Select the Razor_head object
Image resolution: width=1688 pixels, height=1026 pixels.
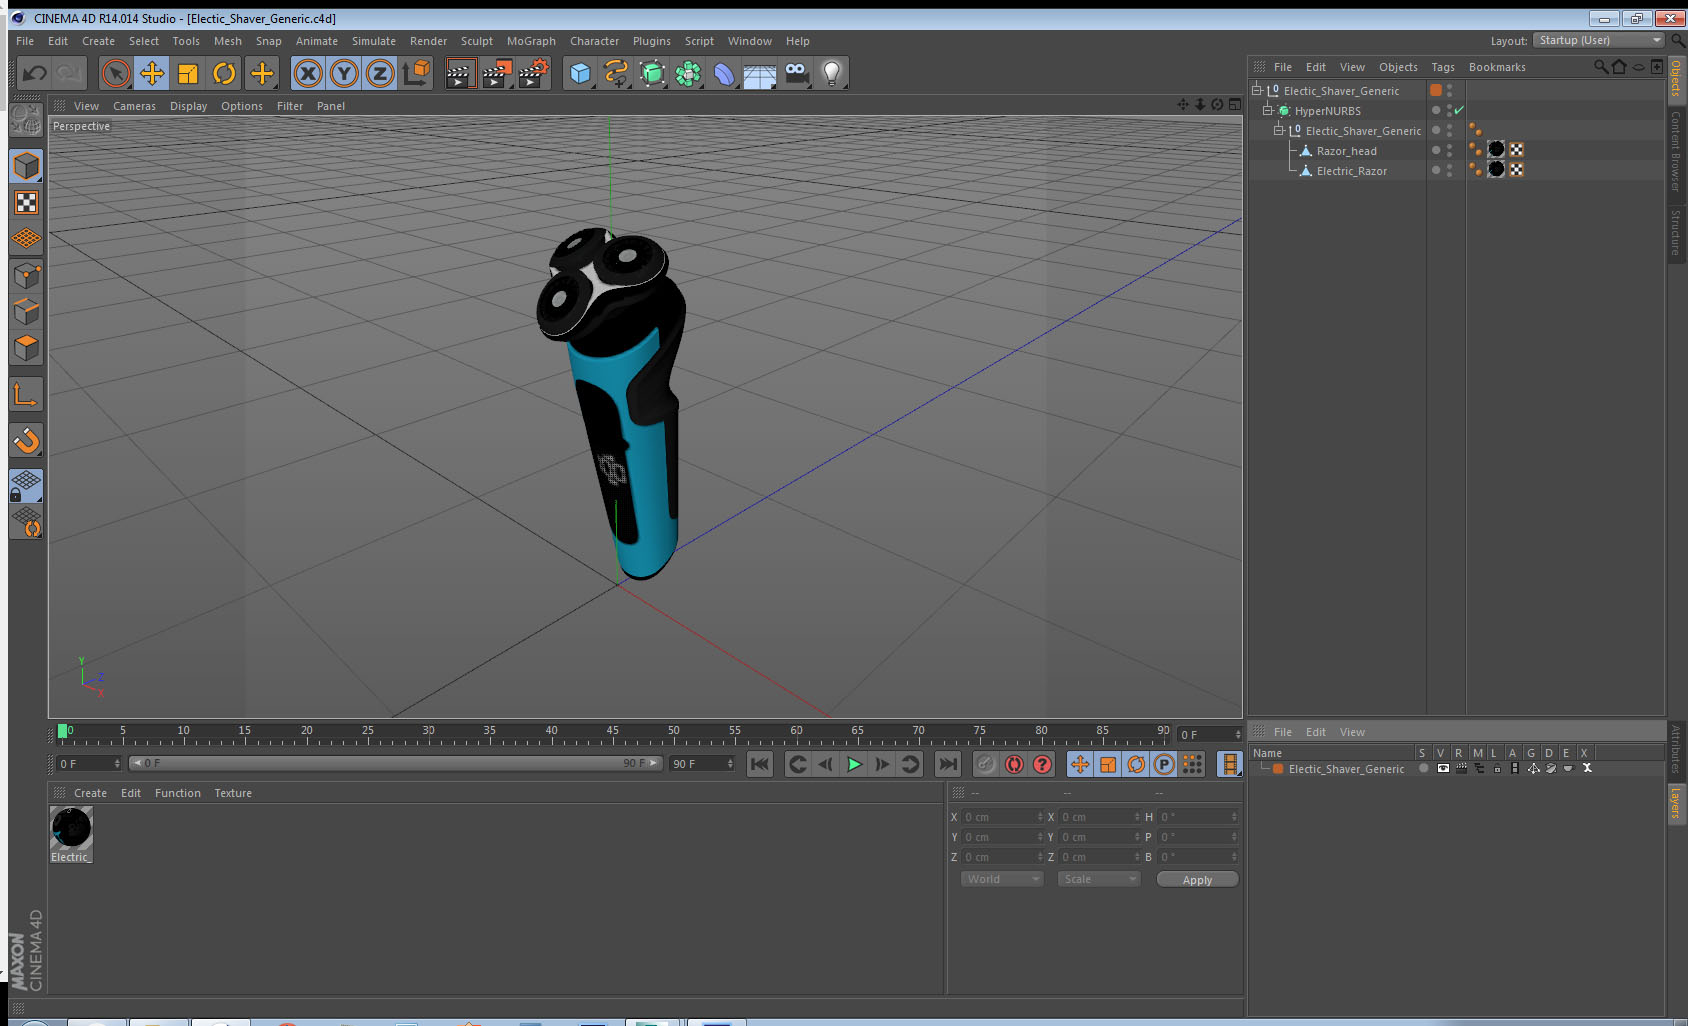pos(1346,151)
